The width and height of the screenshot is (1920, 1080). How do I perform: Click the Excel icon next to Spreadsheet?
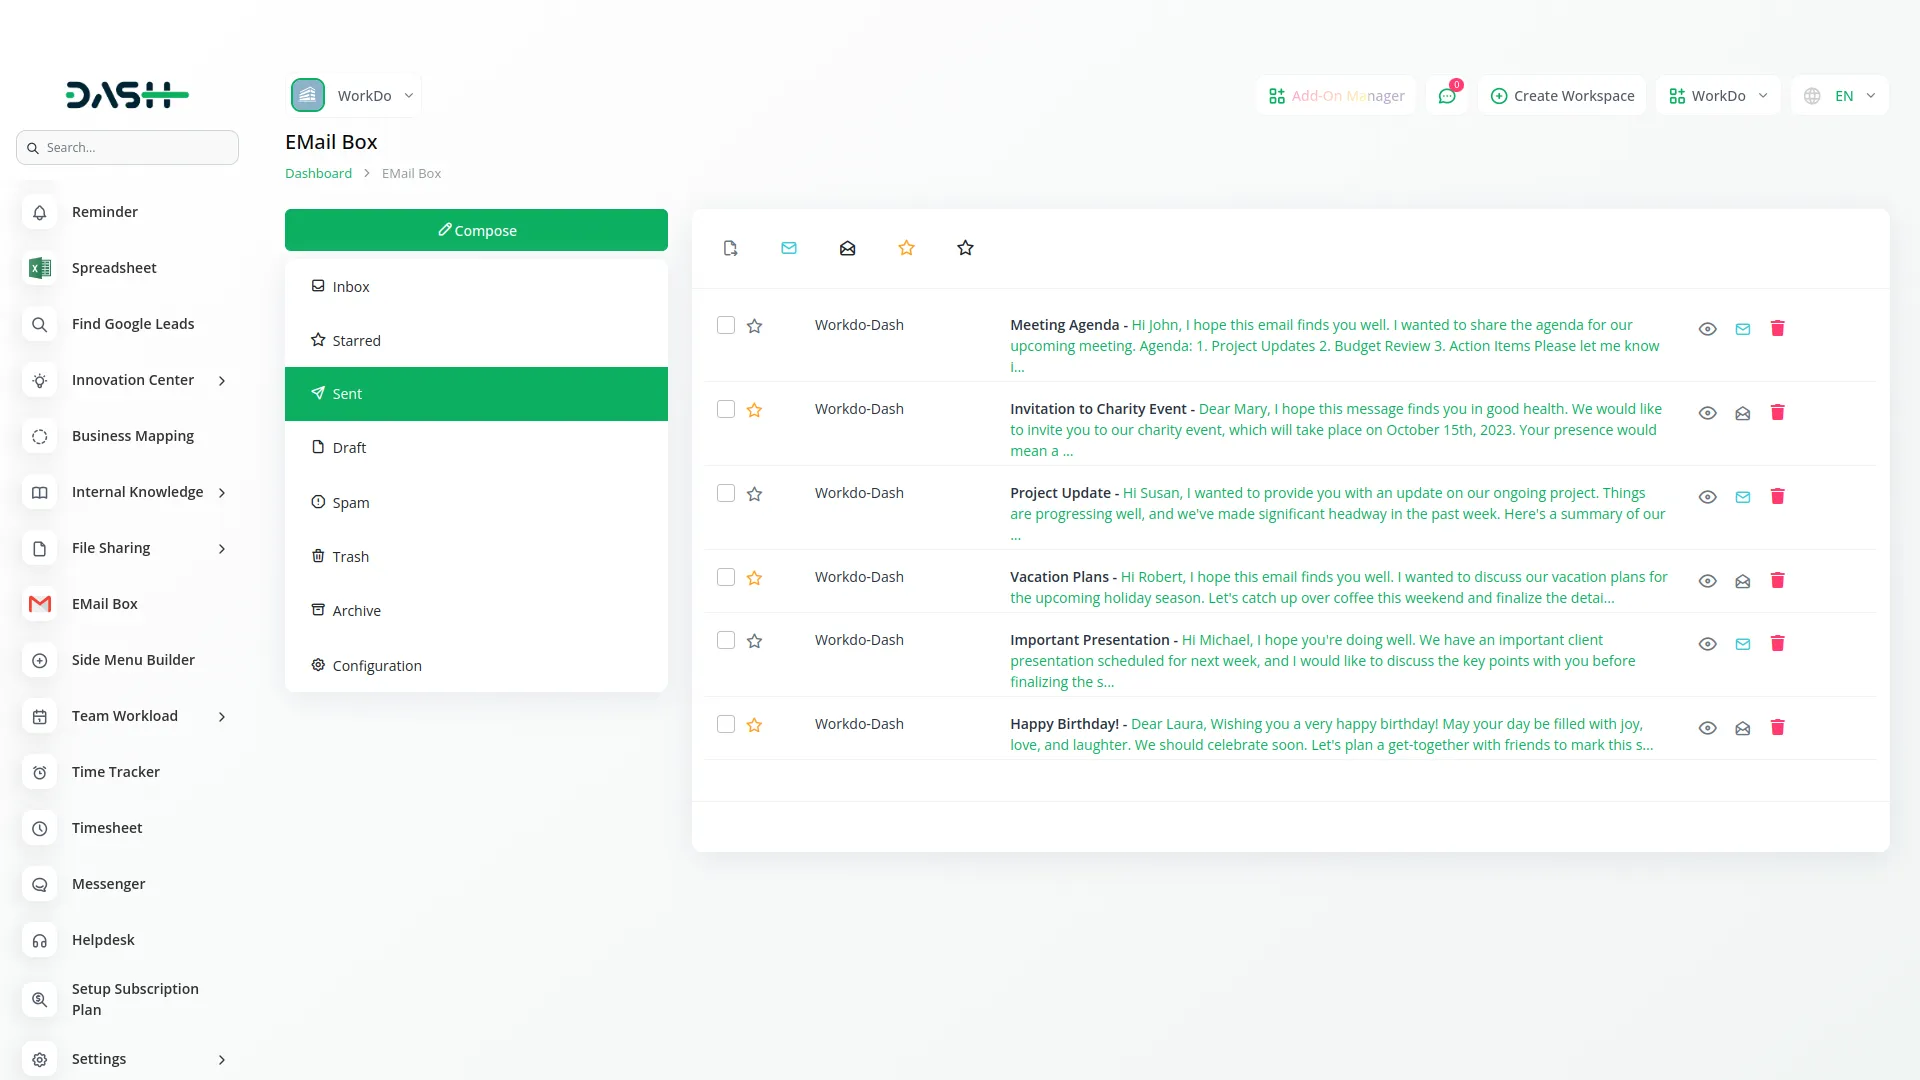tap(39, 268)
